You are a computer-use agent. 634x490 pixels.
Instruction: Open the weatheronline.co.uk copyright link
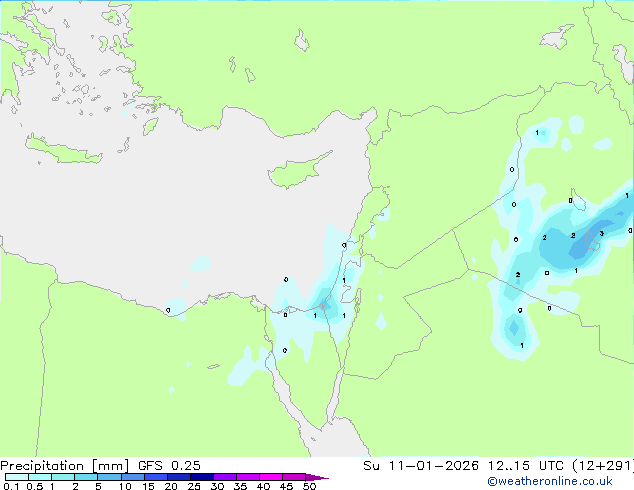coord(550,481)
